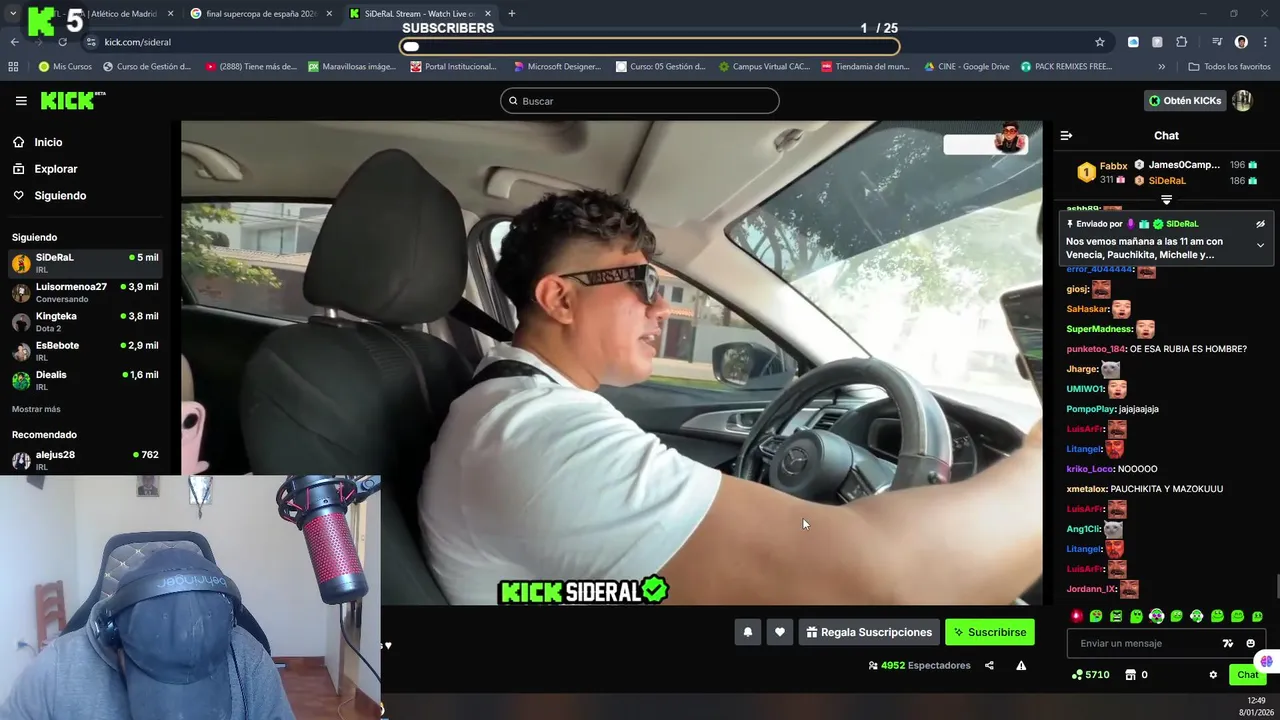Click the subscribers goal progress bar
This screenshot has height=720, width=1280.
point(650,46)
